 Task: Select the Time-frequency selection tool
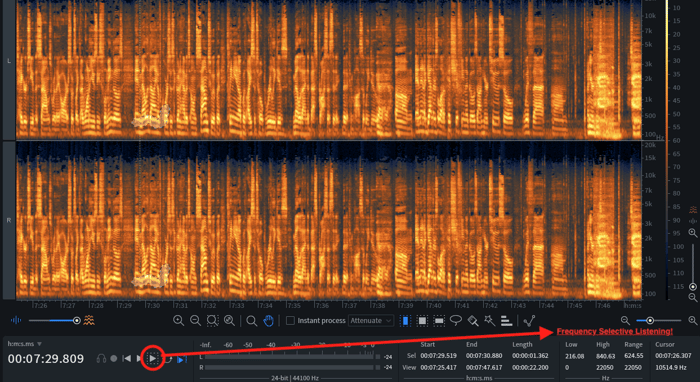[422, 320]
